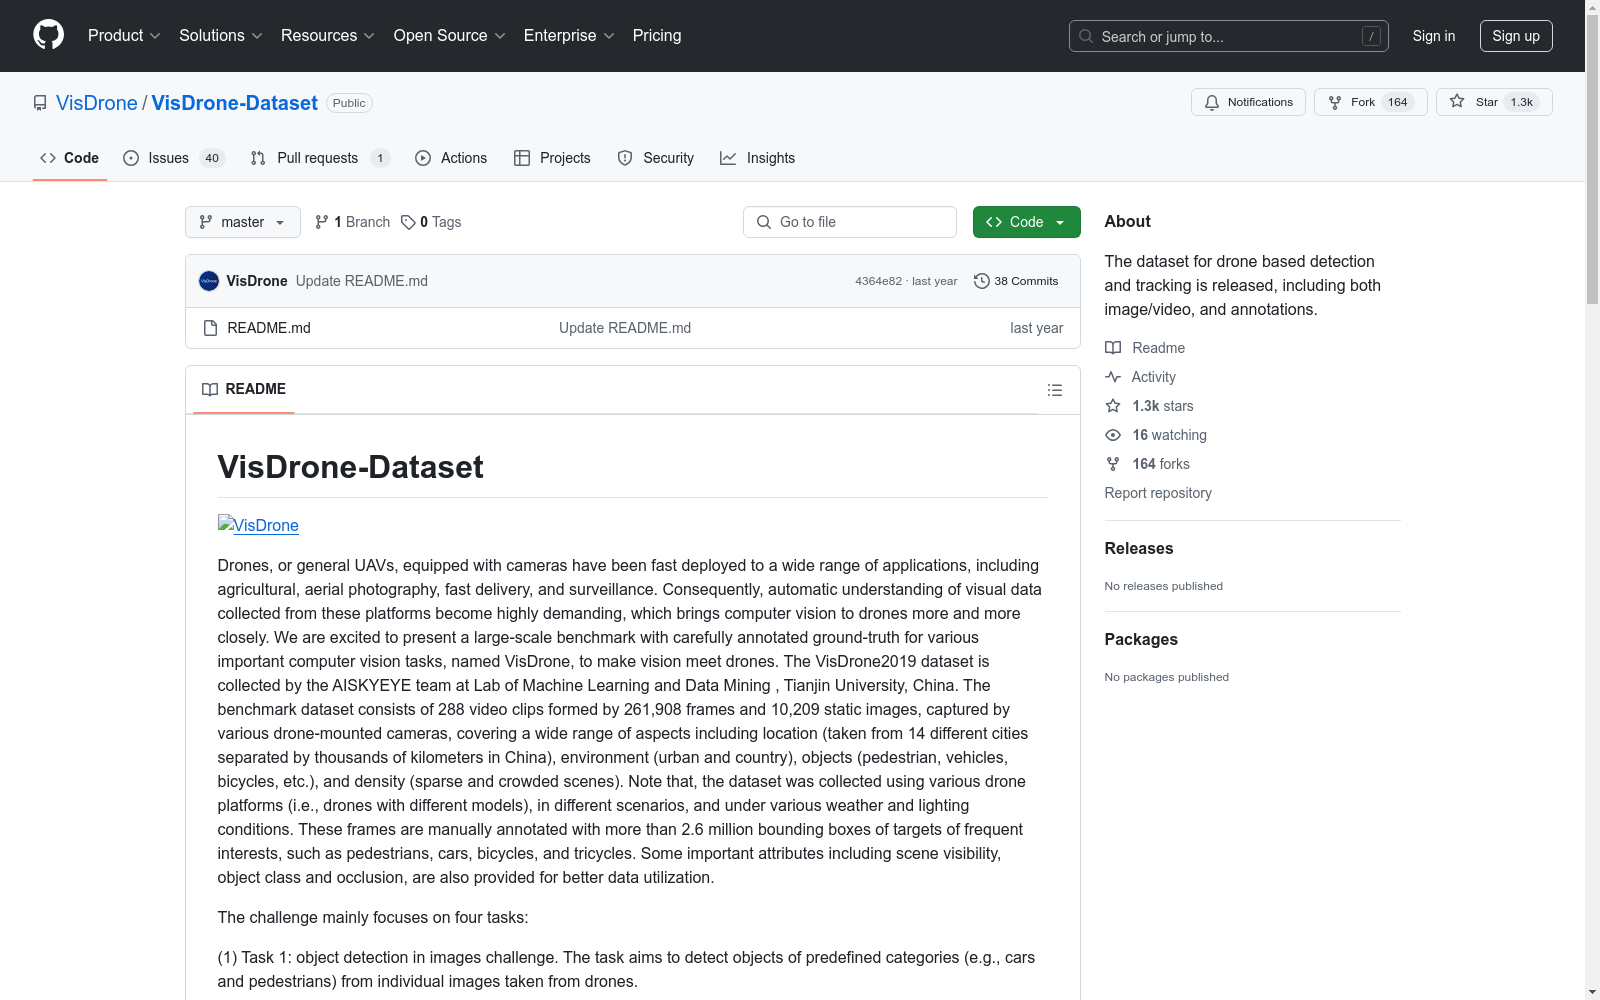Expand the green Code dropdown button
The width and height of the screenshot is (1600, 1000).
(x=1027, y=222)
